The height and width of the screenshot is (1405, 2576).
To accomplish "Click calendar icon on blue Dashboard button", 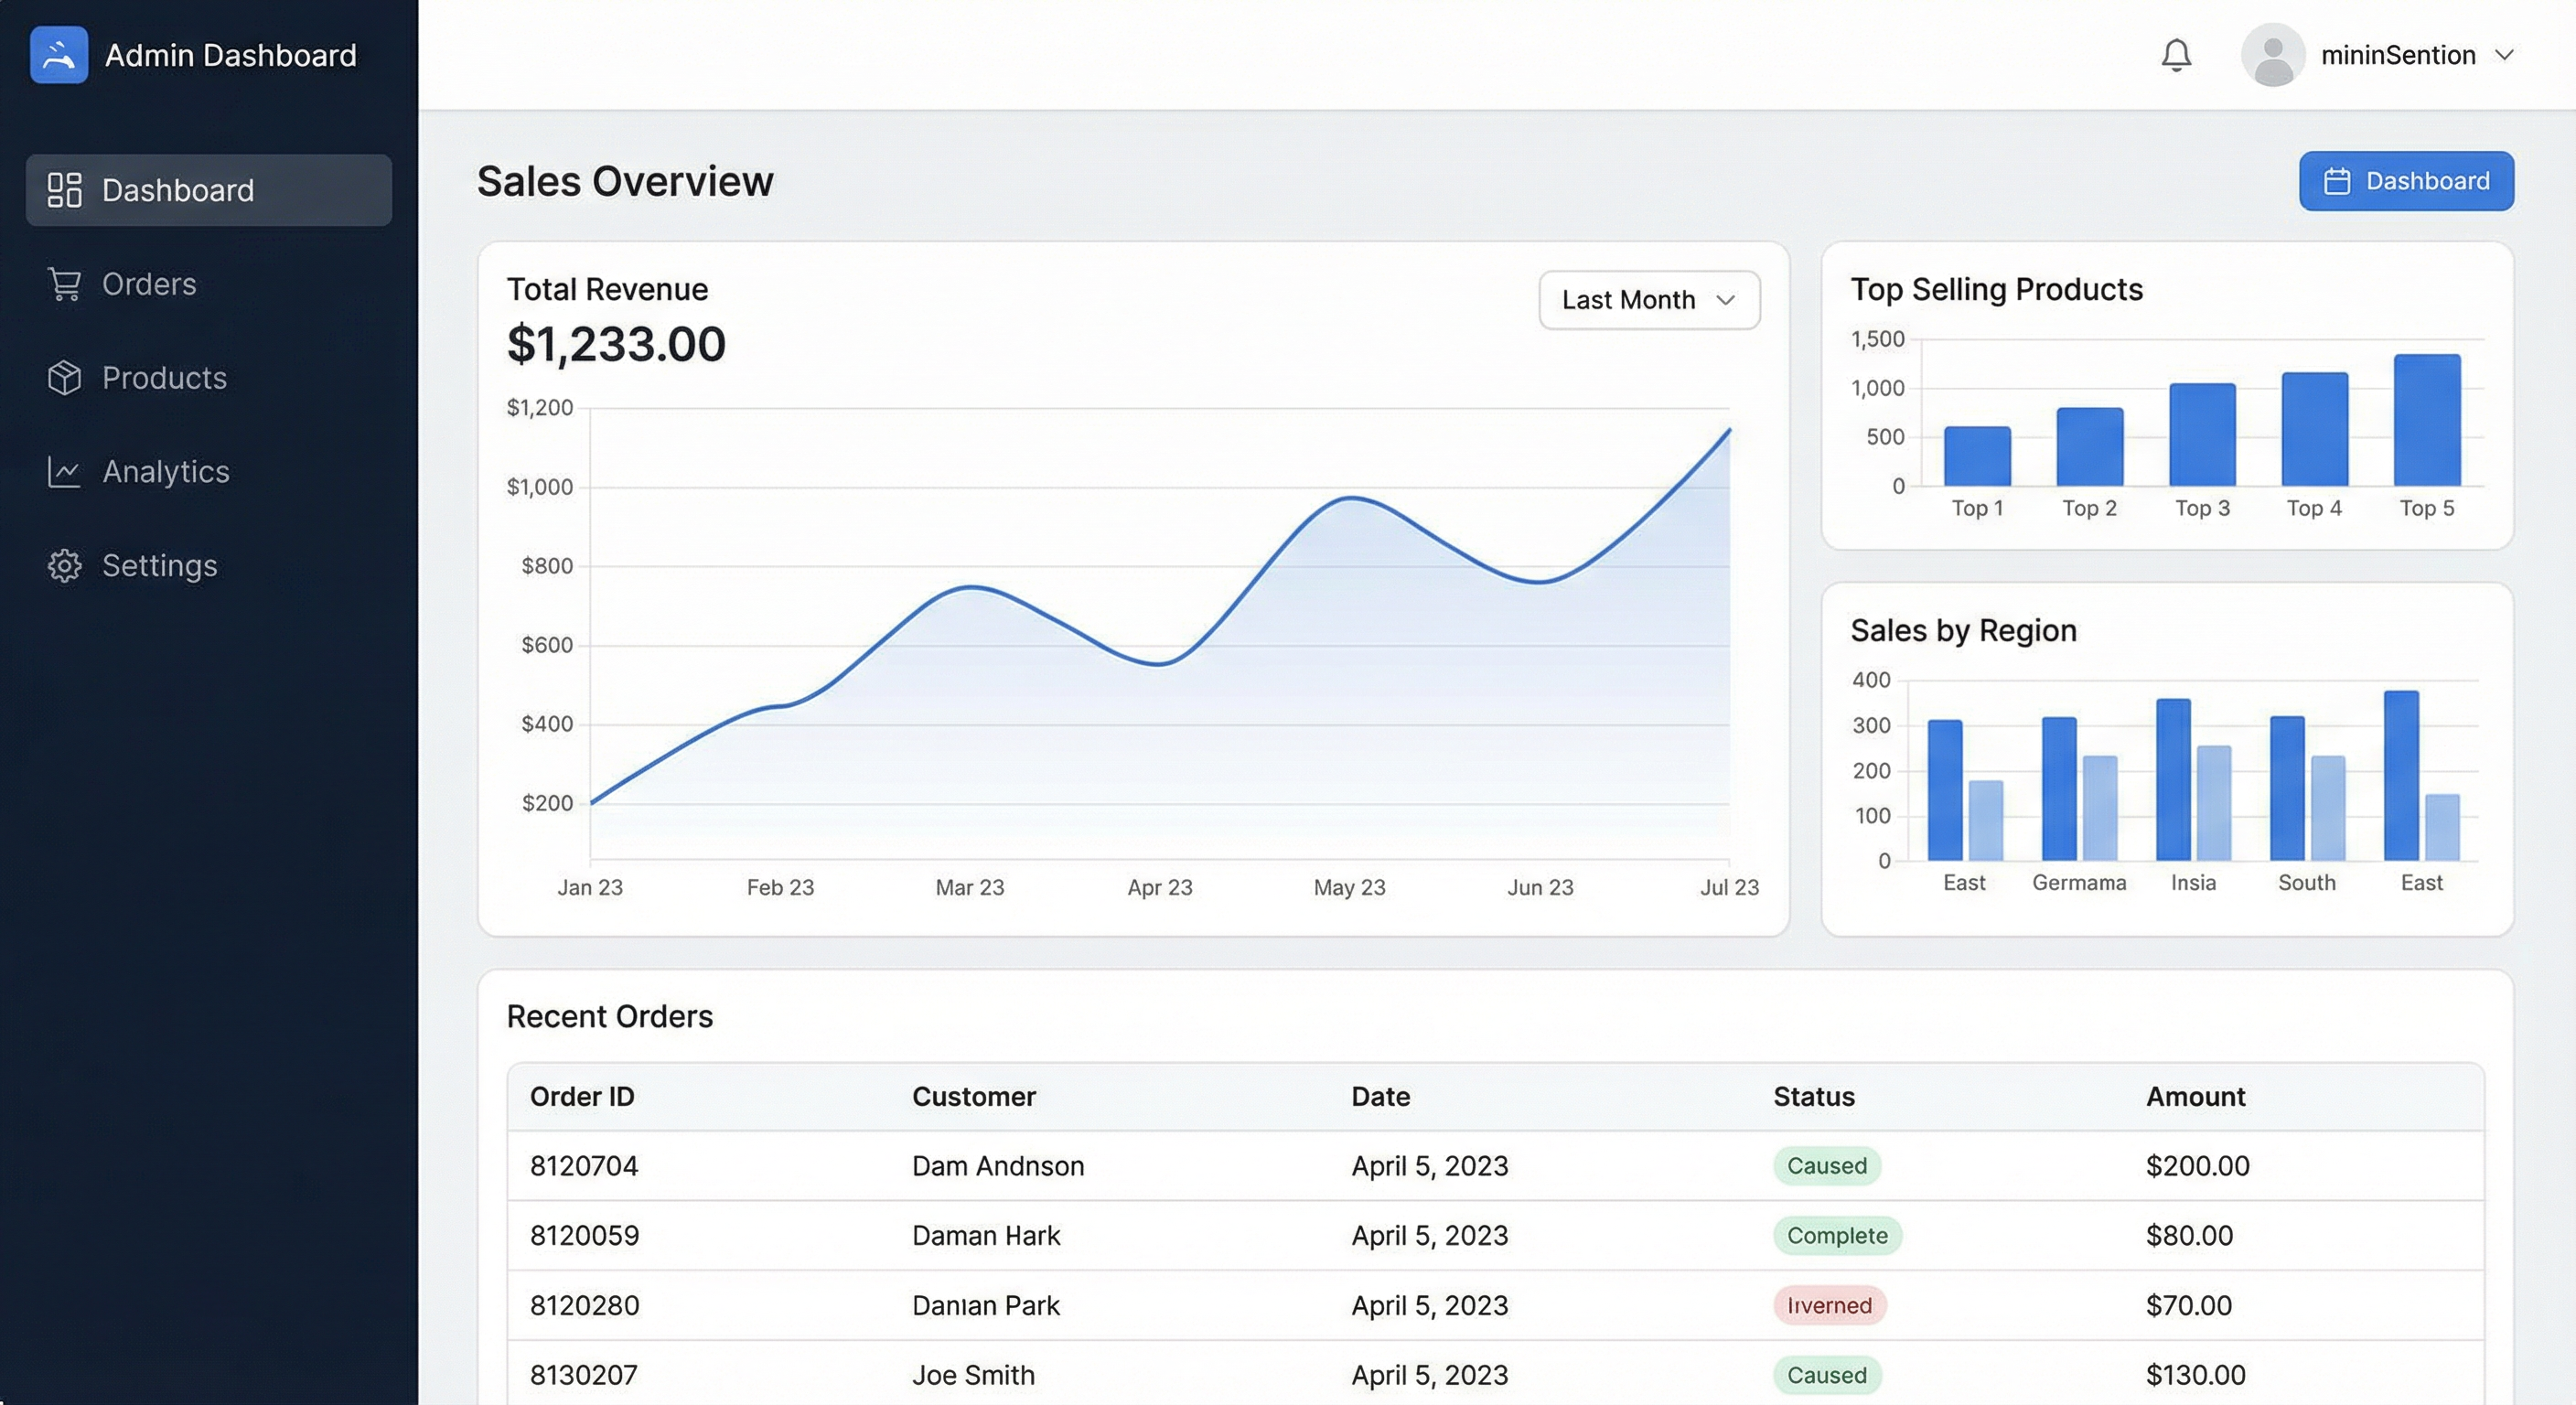I will [2336, 181].
